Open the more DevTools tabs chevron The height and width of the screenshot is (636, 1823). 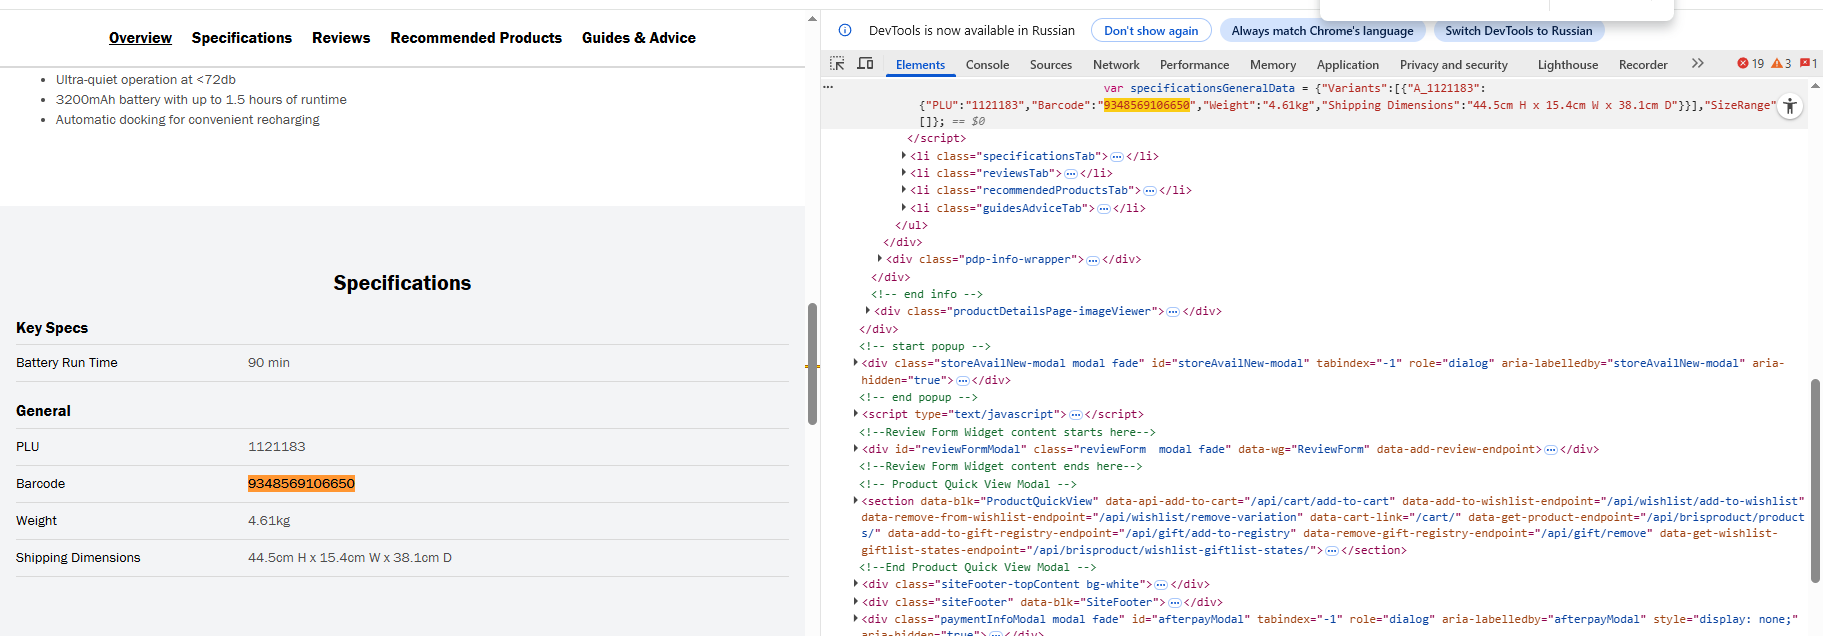[x=1697, y=64]
